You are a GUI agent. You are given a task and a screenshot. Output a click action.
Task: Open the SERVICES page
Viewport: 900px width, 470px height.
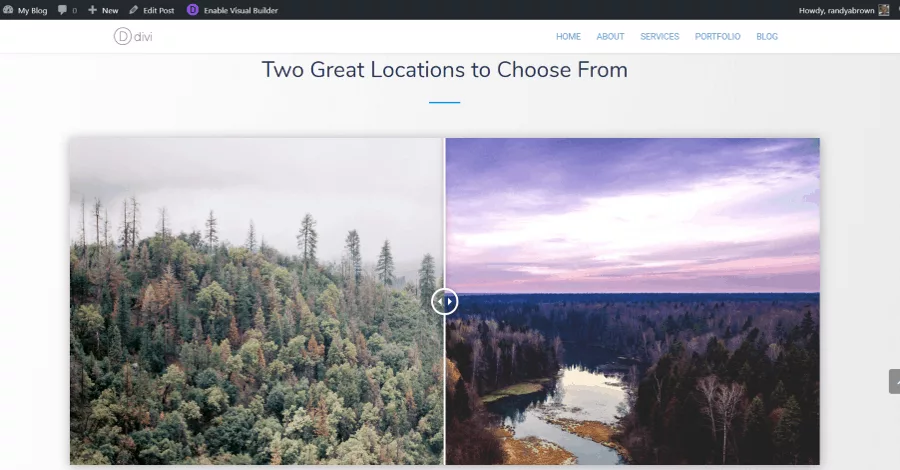[660, 36]
